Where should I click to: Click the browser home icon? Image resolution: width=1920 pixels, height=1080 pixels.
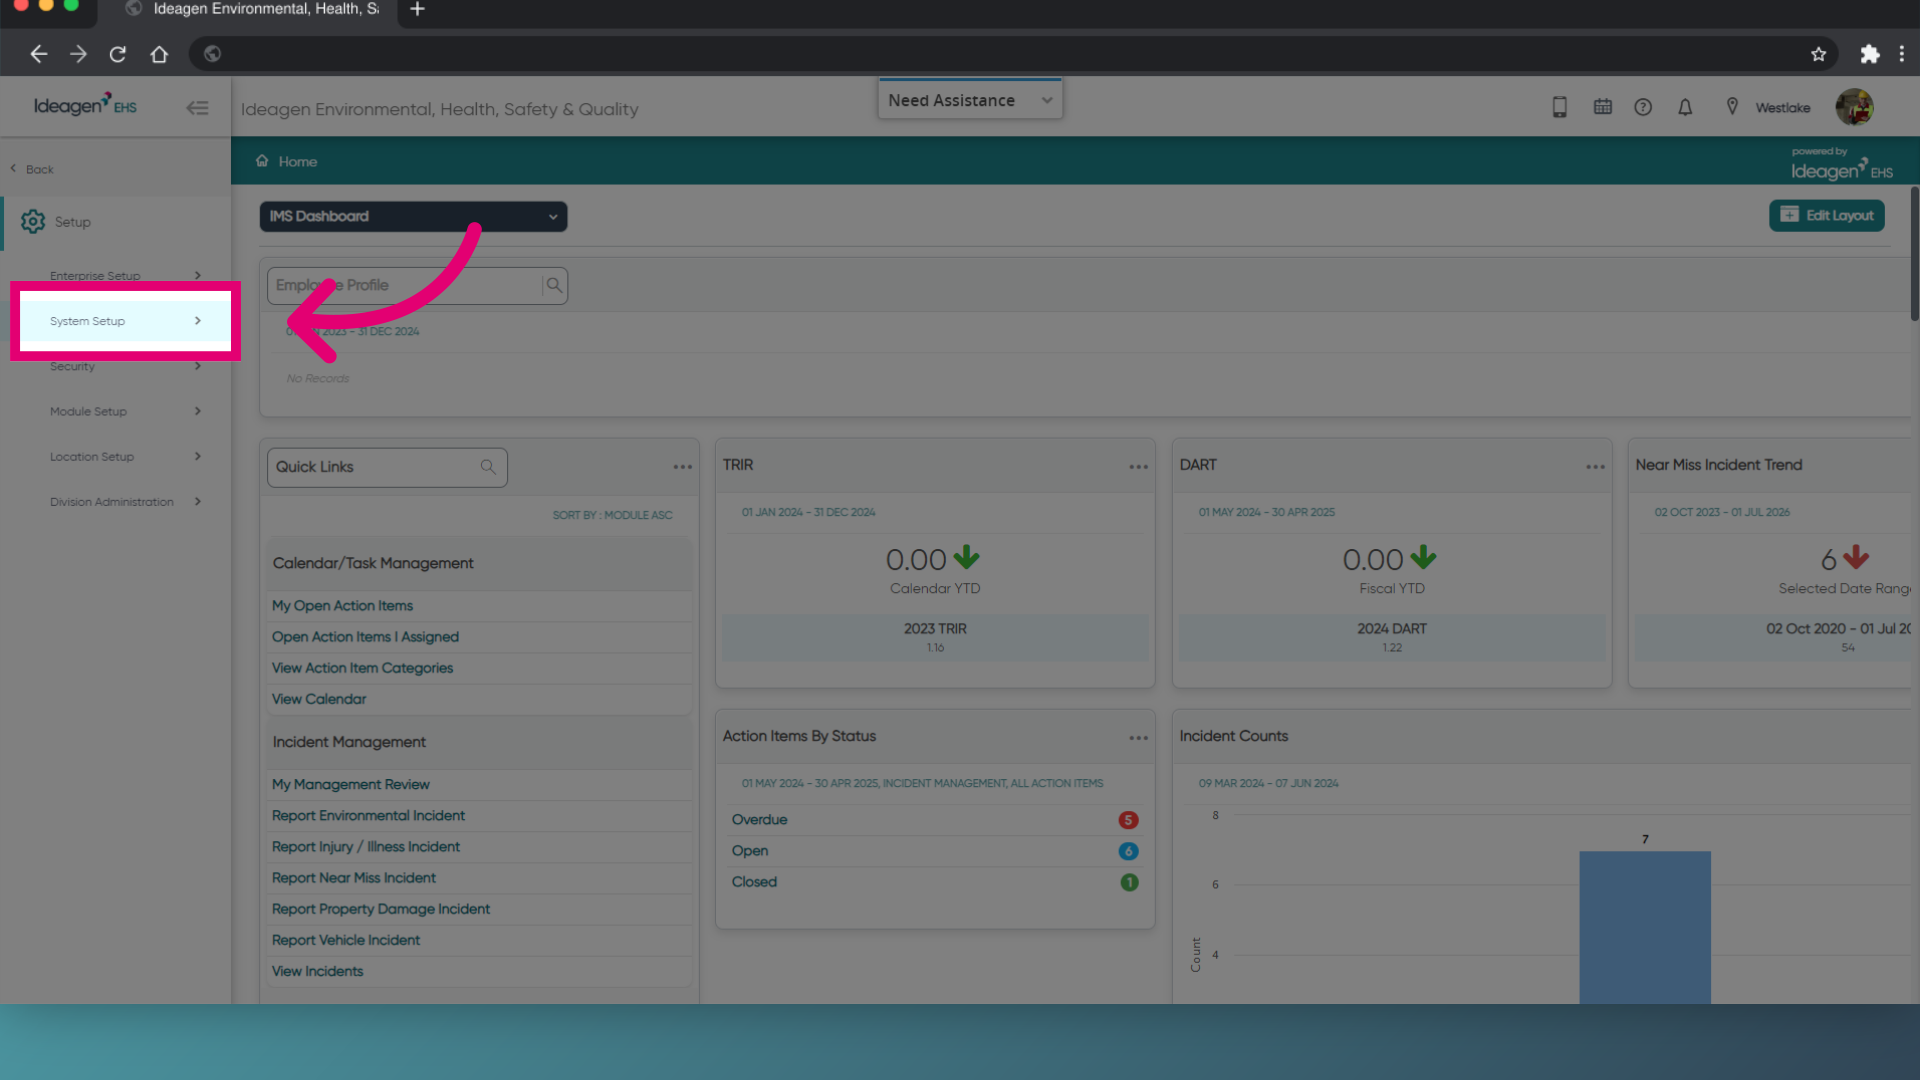[x=159, y=54]
